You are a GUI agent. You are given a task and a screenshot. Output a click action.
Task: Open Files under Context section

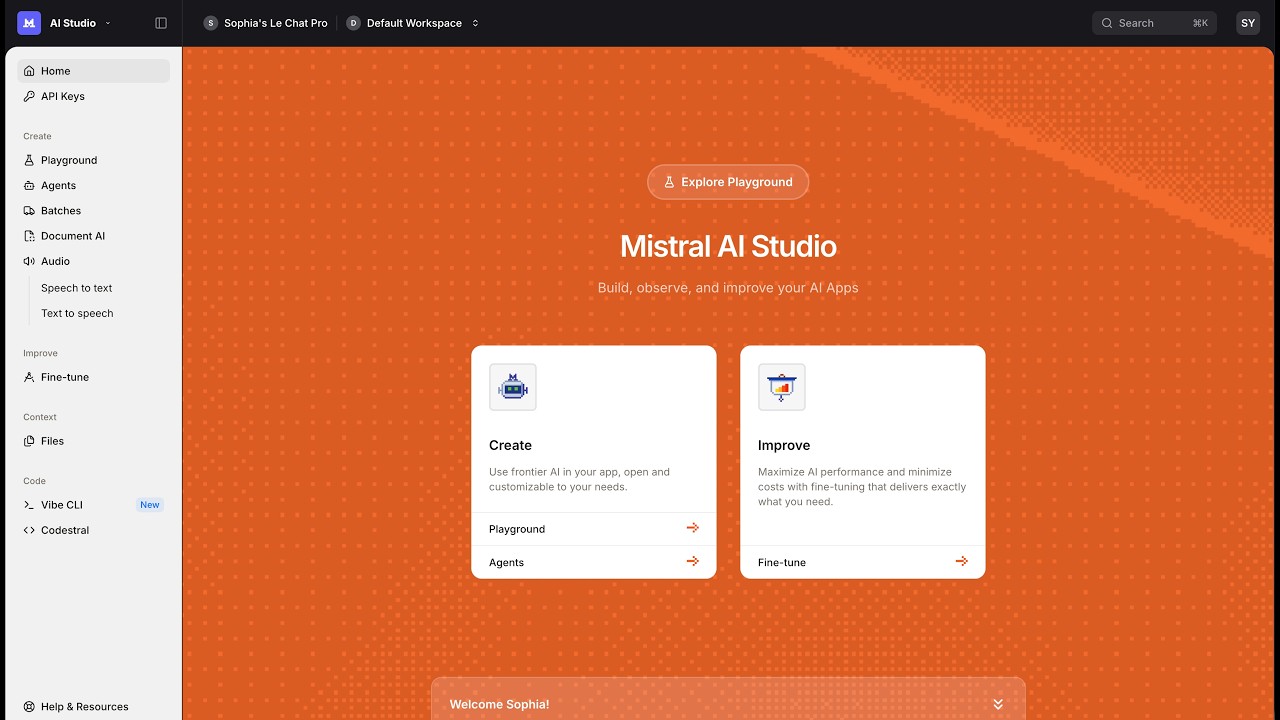coord(94,441)
